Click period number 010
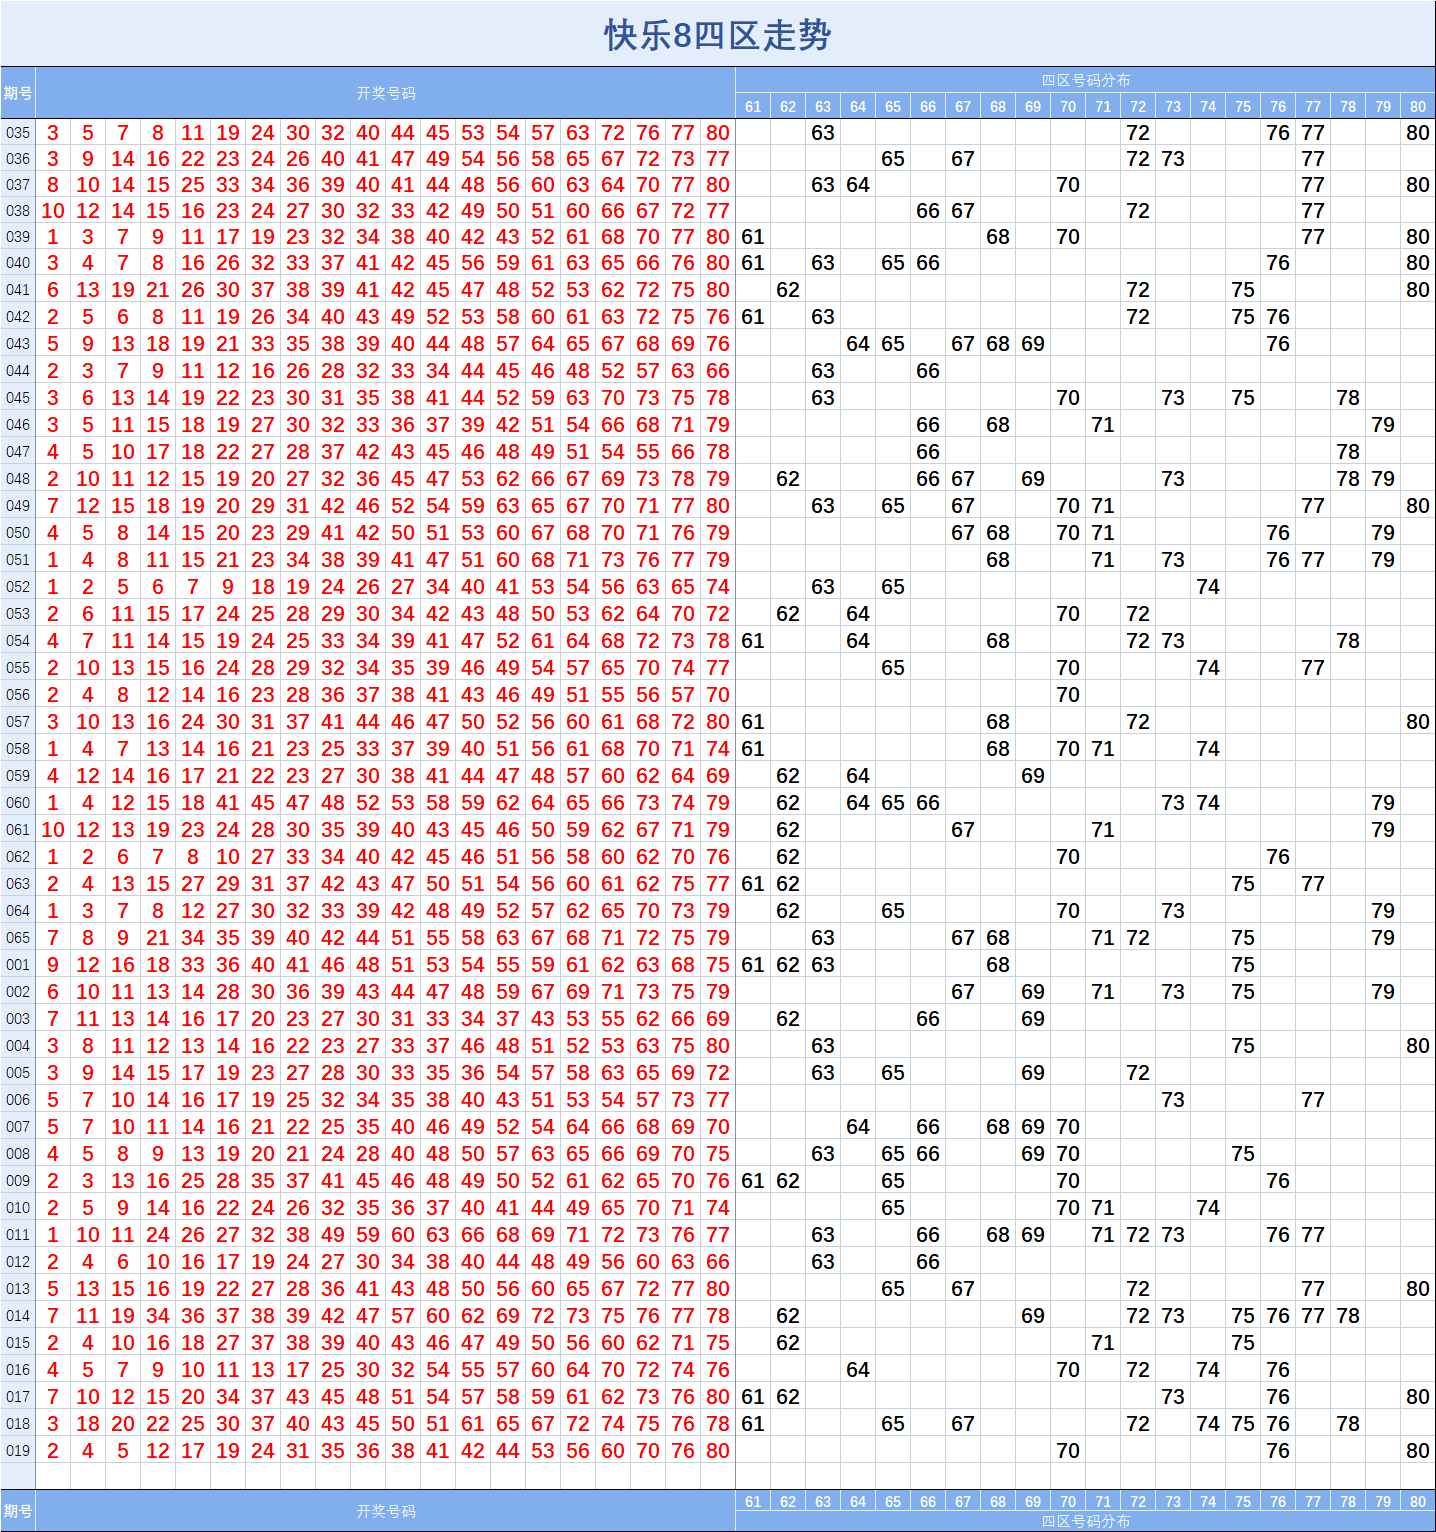Screen dimensions: 1436x1532 (18, 1208)
